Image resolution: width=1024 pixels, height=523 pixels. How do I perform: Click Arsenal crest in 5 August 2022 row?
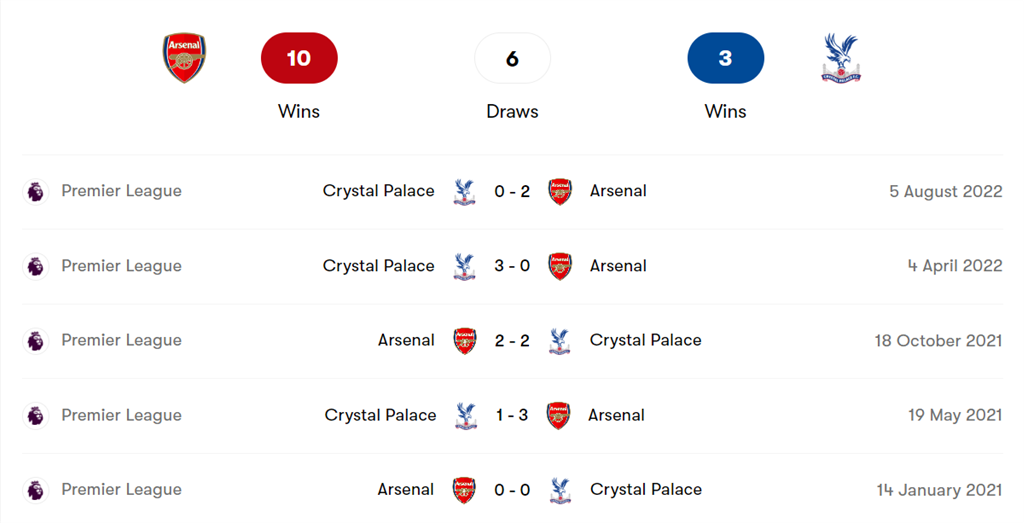(x=560, y=191)
